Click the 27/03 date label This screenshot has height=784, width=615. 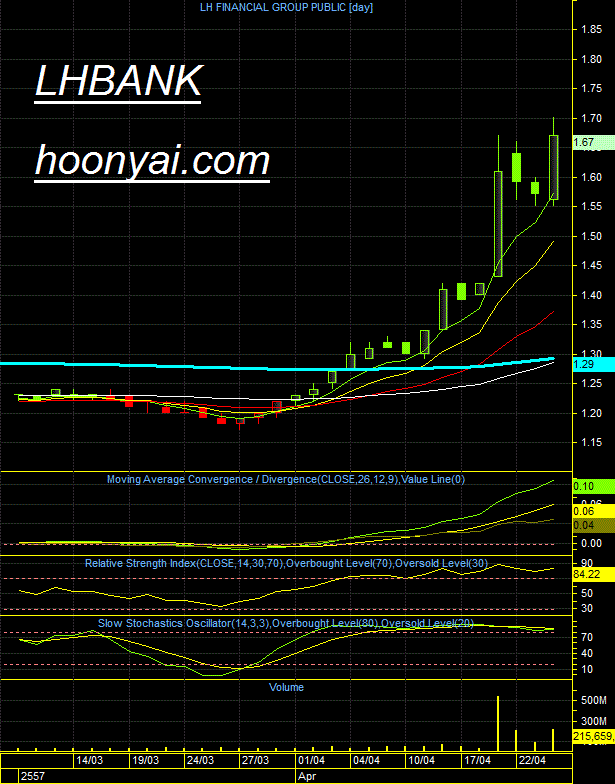pos(256,760)
